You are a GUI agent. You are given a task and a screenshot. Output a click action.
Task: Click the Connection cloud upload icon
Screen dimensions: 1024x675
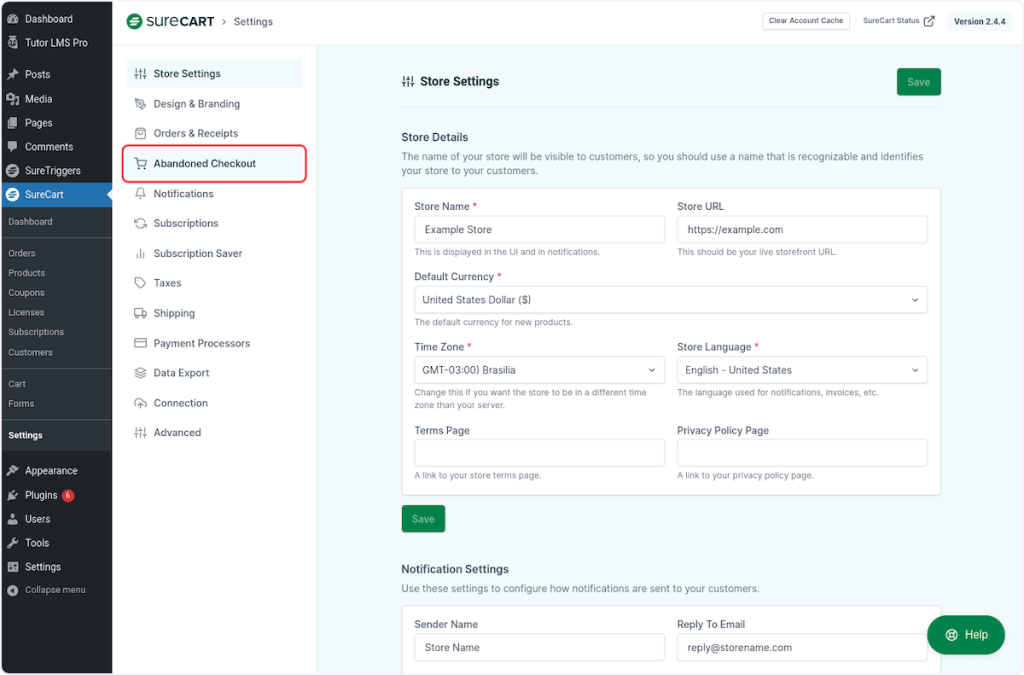(141, 403)
